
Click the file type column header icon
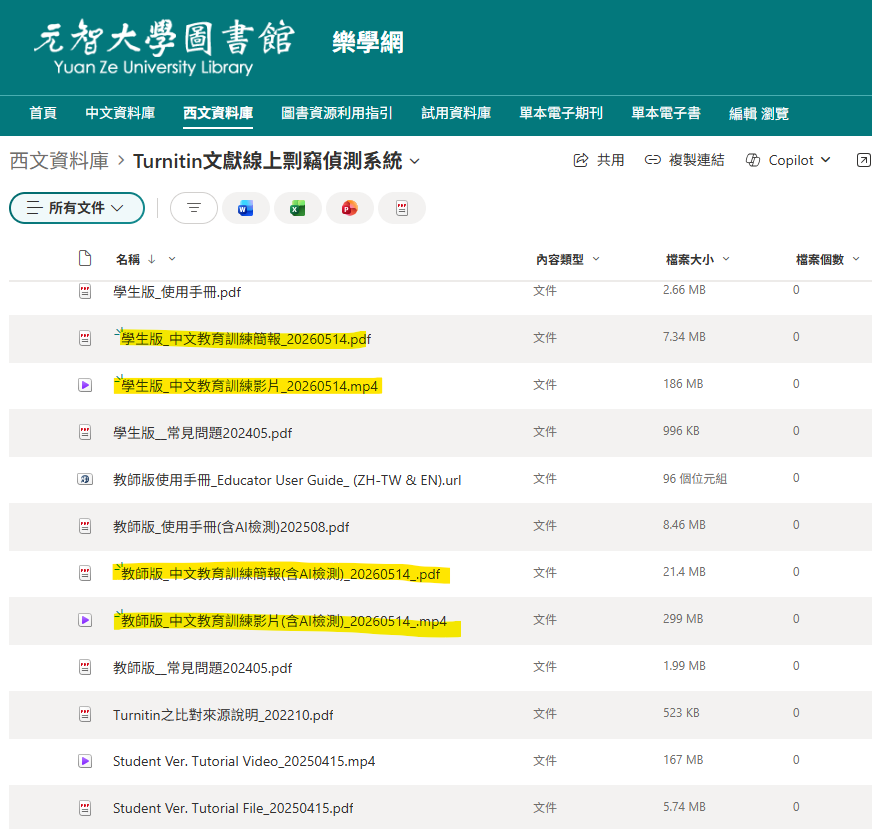pyautogui.click(x=85, y=259)
